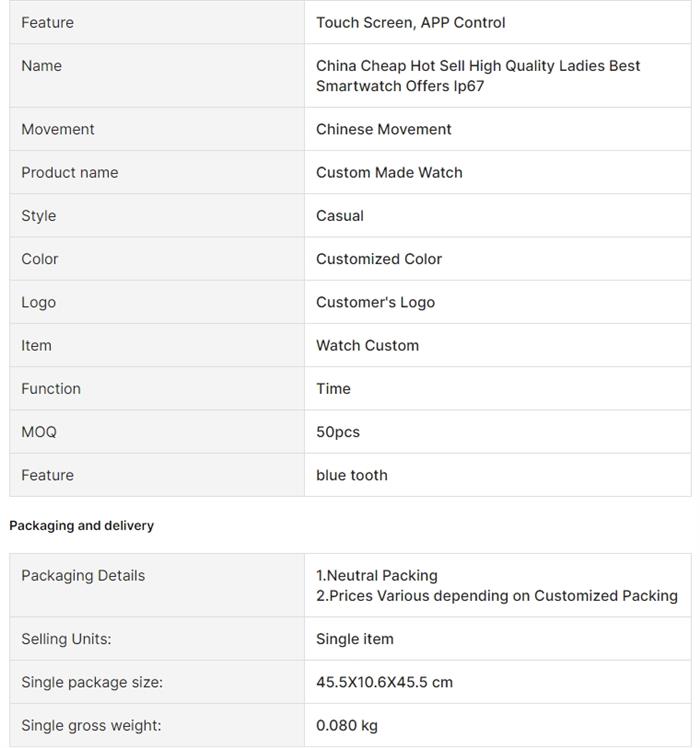The image size is (700, 748).
Task: Click the "Single gross weight:" label
Action: (x=91, y=725)
